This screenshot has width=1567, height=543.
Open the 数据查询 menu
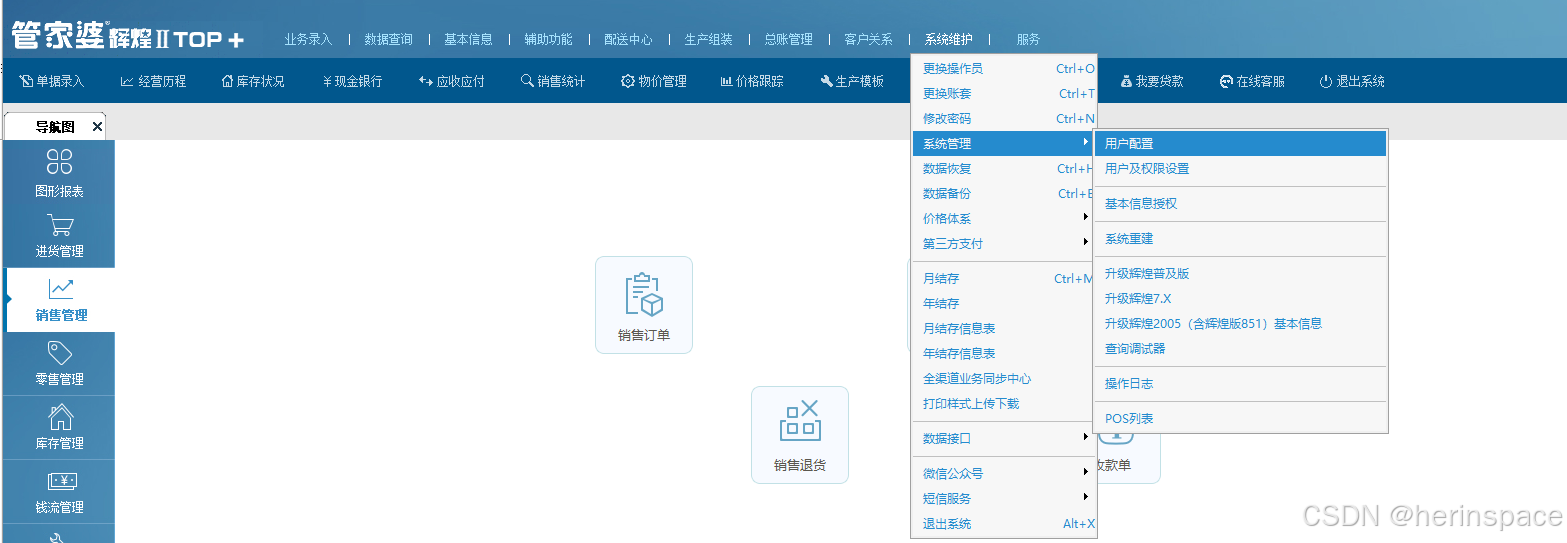coord(388,39)
